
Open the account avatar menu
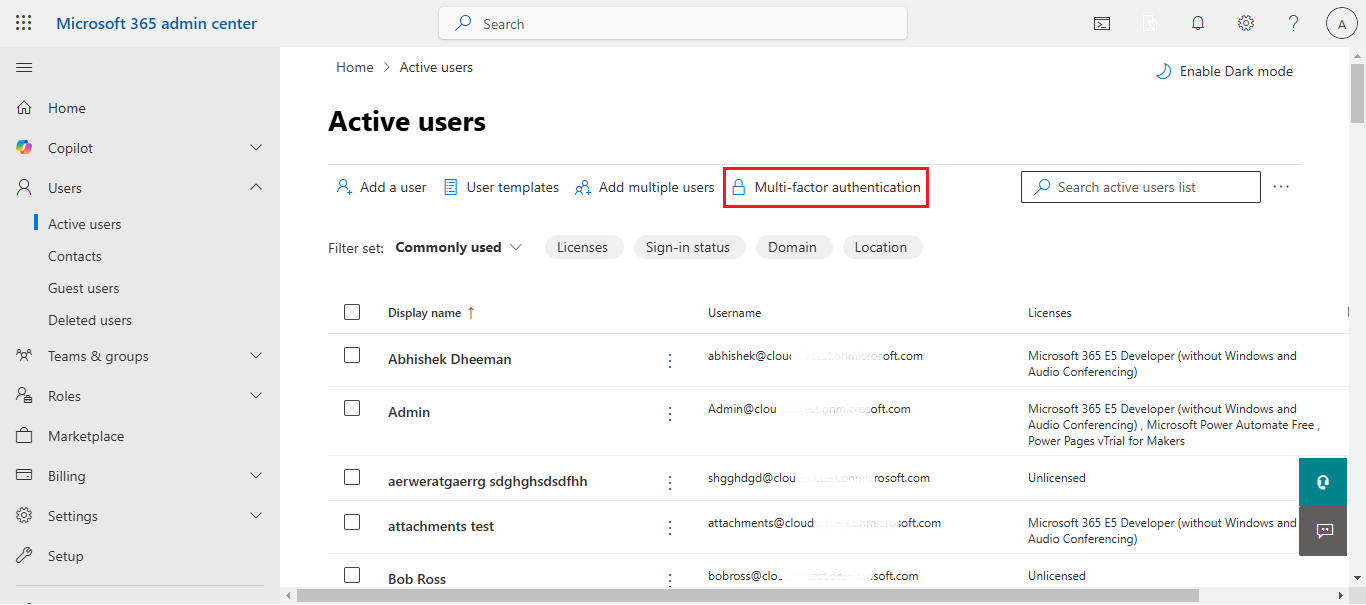tap(1342, 24)
